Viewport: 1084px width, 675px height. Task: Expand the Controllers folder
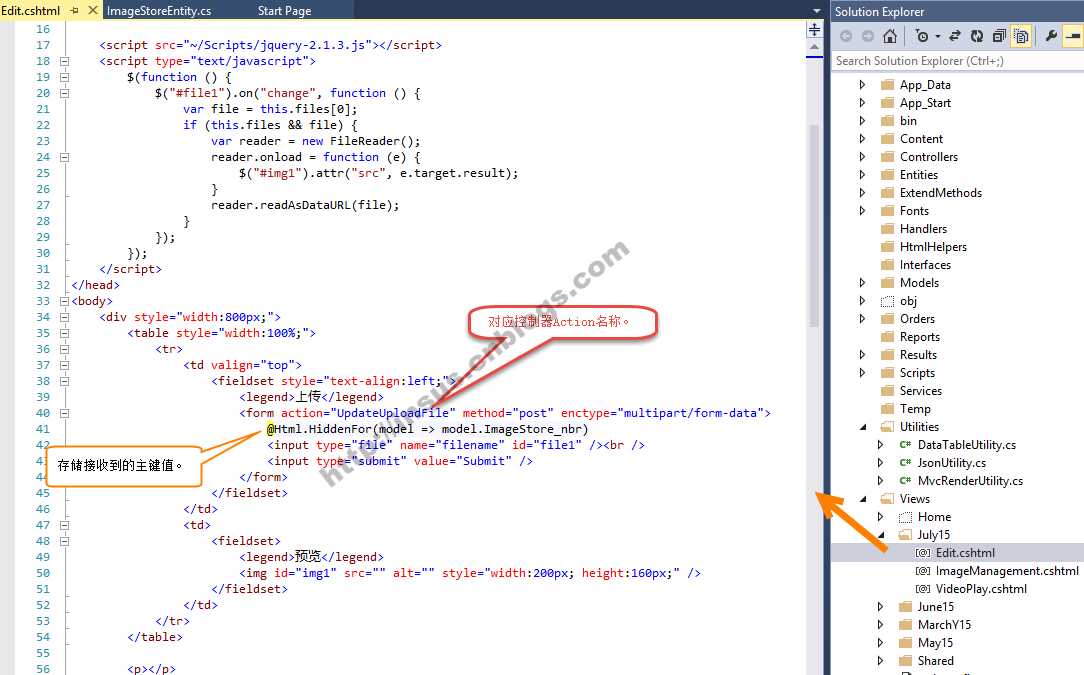(x=862, y=156)
